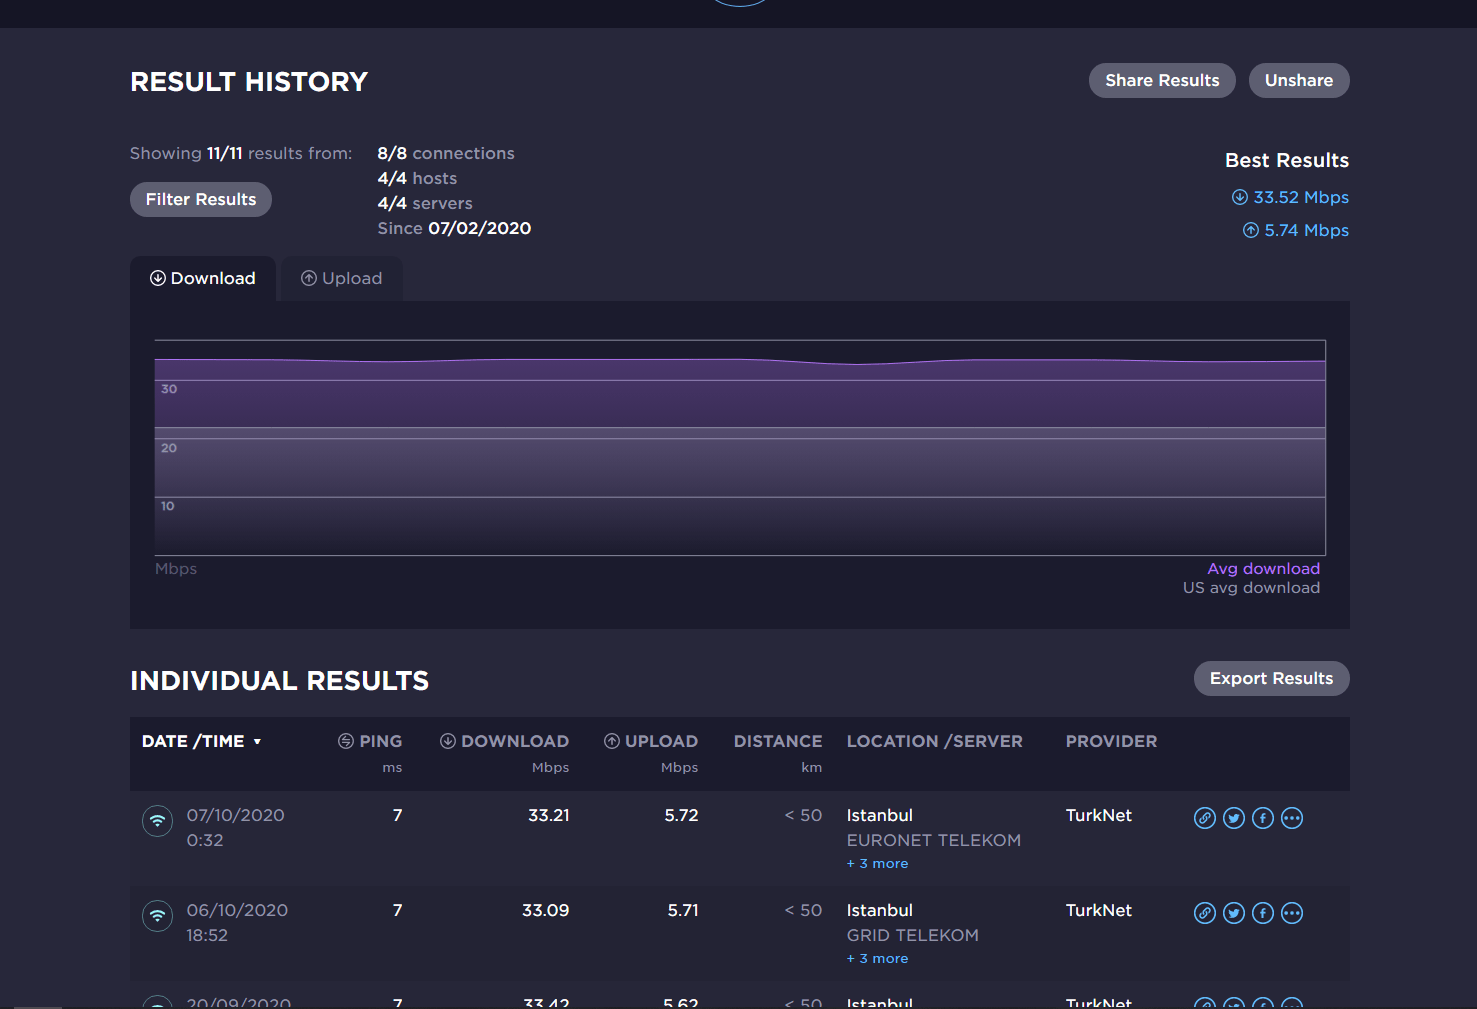Copy link icon for 06/10/2020 result
This screenshot has width=1477, height=1009.
click(x=1205, y=913)
